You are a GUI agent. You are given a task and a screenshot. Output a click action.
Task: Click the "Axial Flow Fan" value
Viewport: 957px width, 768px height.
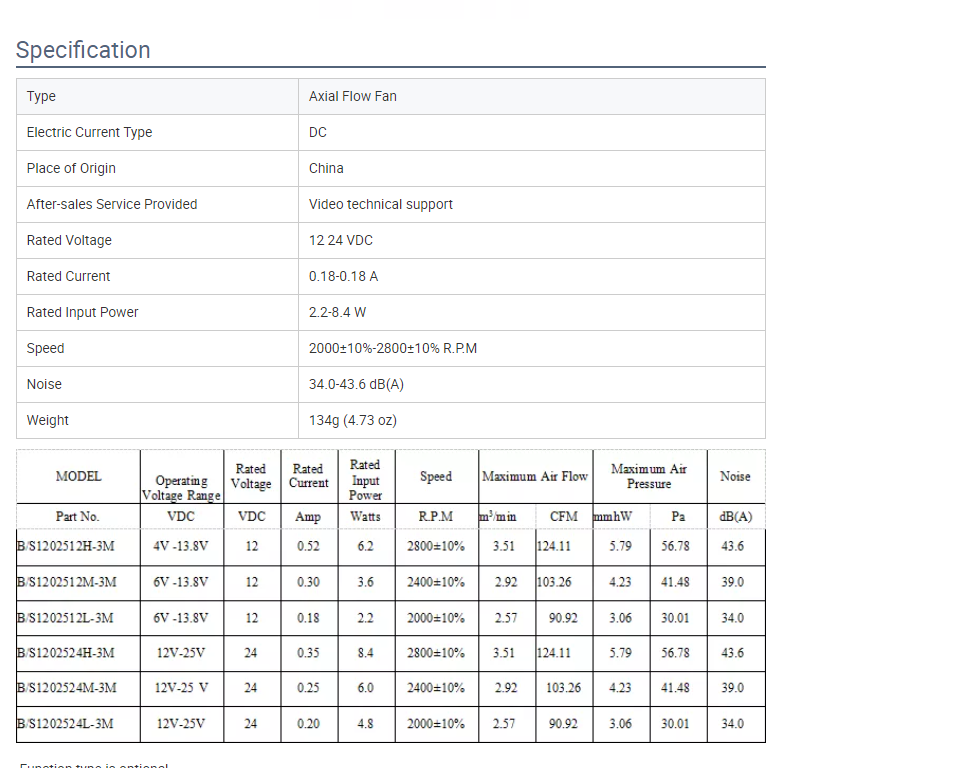pyautogui.click(x=353, y=96)
